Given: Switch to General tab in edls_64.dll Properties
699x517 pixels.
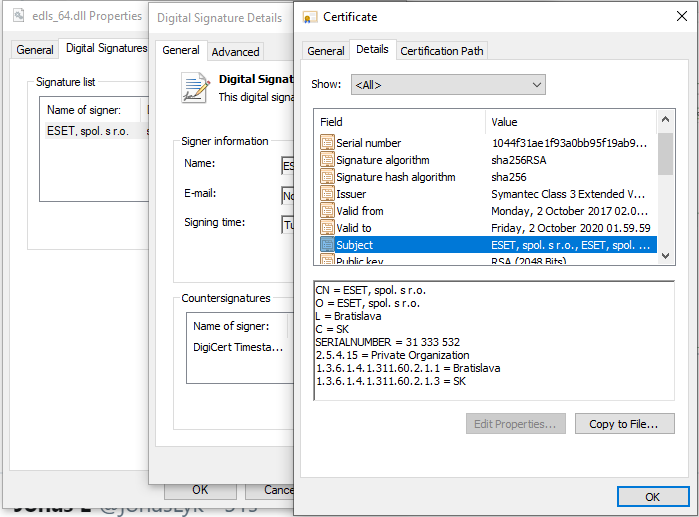Looking at the screenshot, I should (35, 49).
